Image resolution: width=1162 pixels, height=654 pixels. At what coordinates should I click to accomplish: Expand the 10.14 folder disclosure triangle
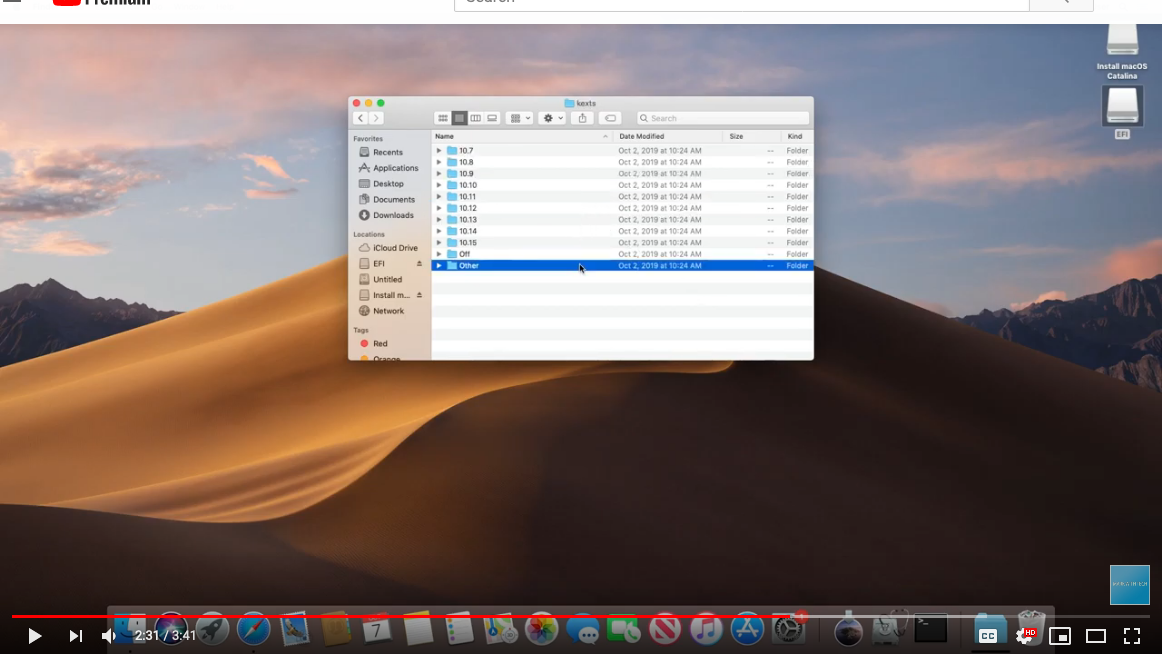(x=439, y=231)
